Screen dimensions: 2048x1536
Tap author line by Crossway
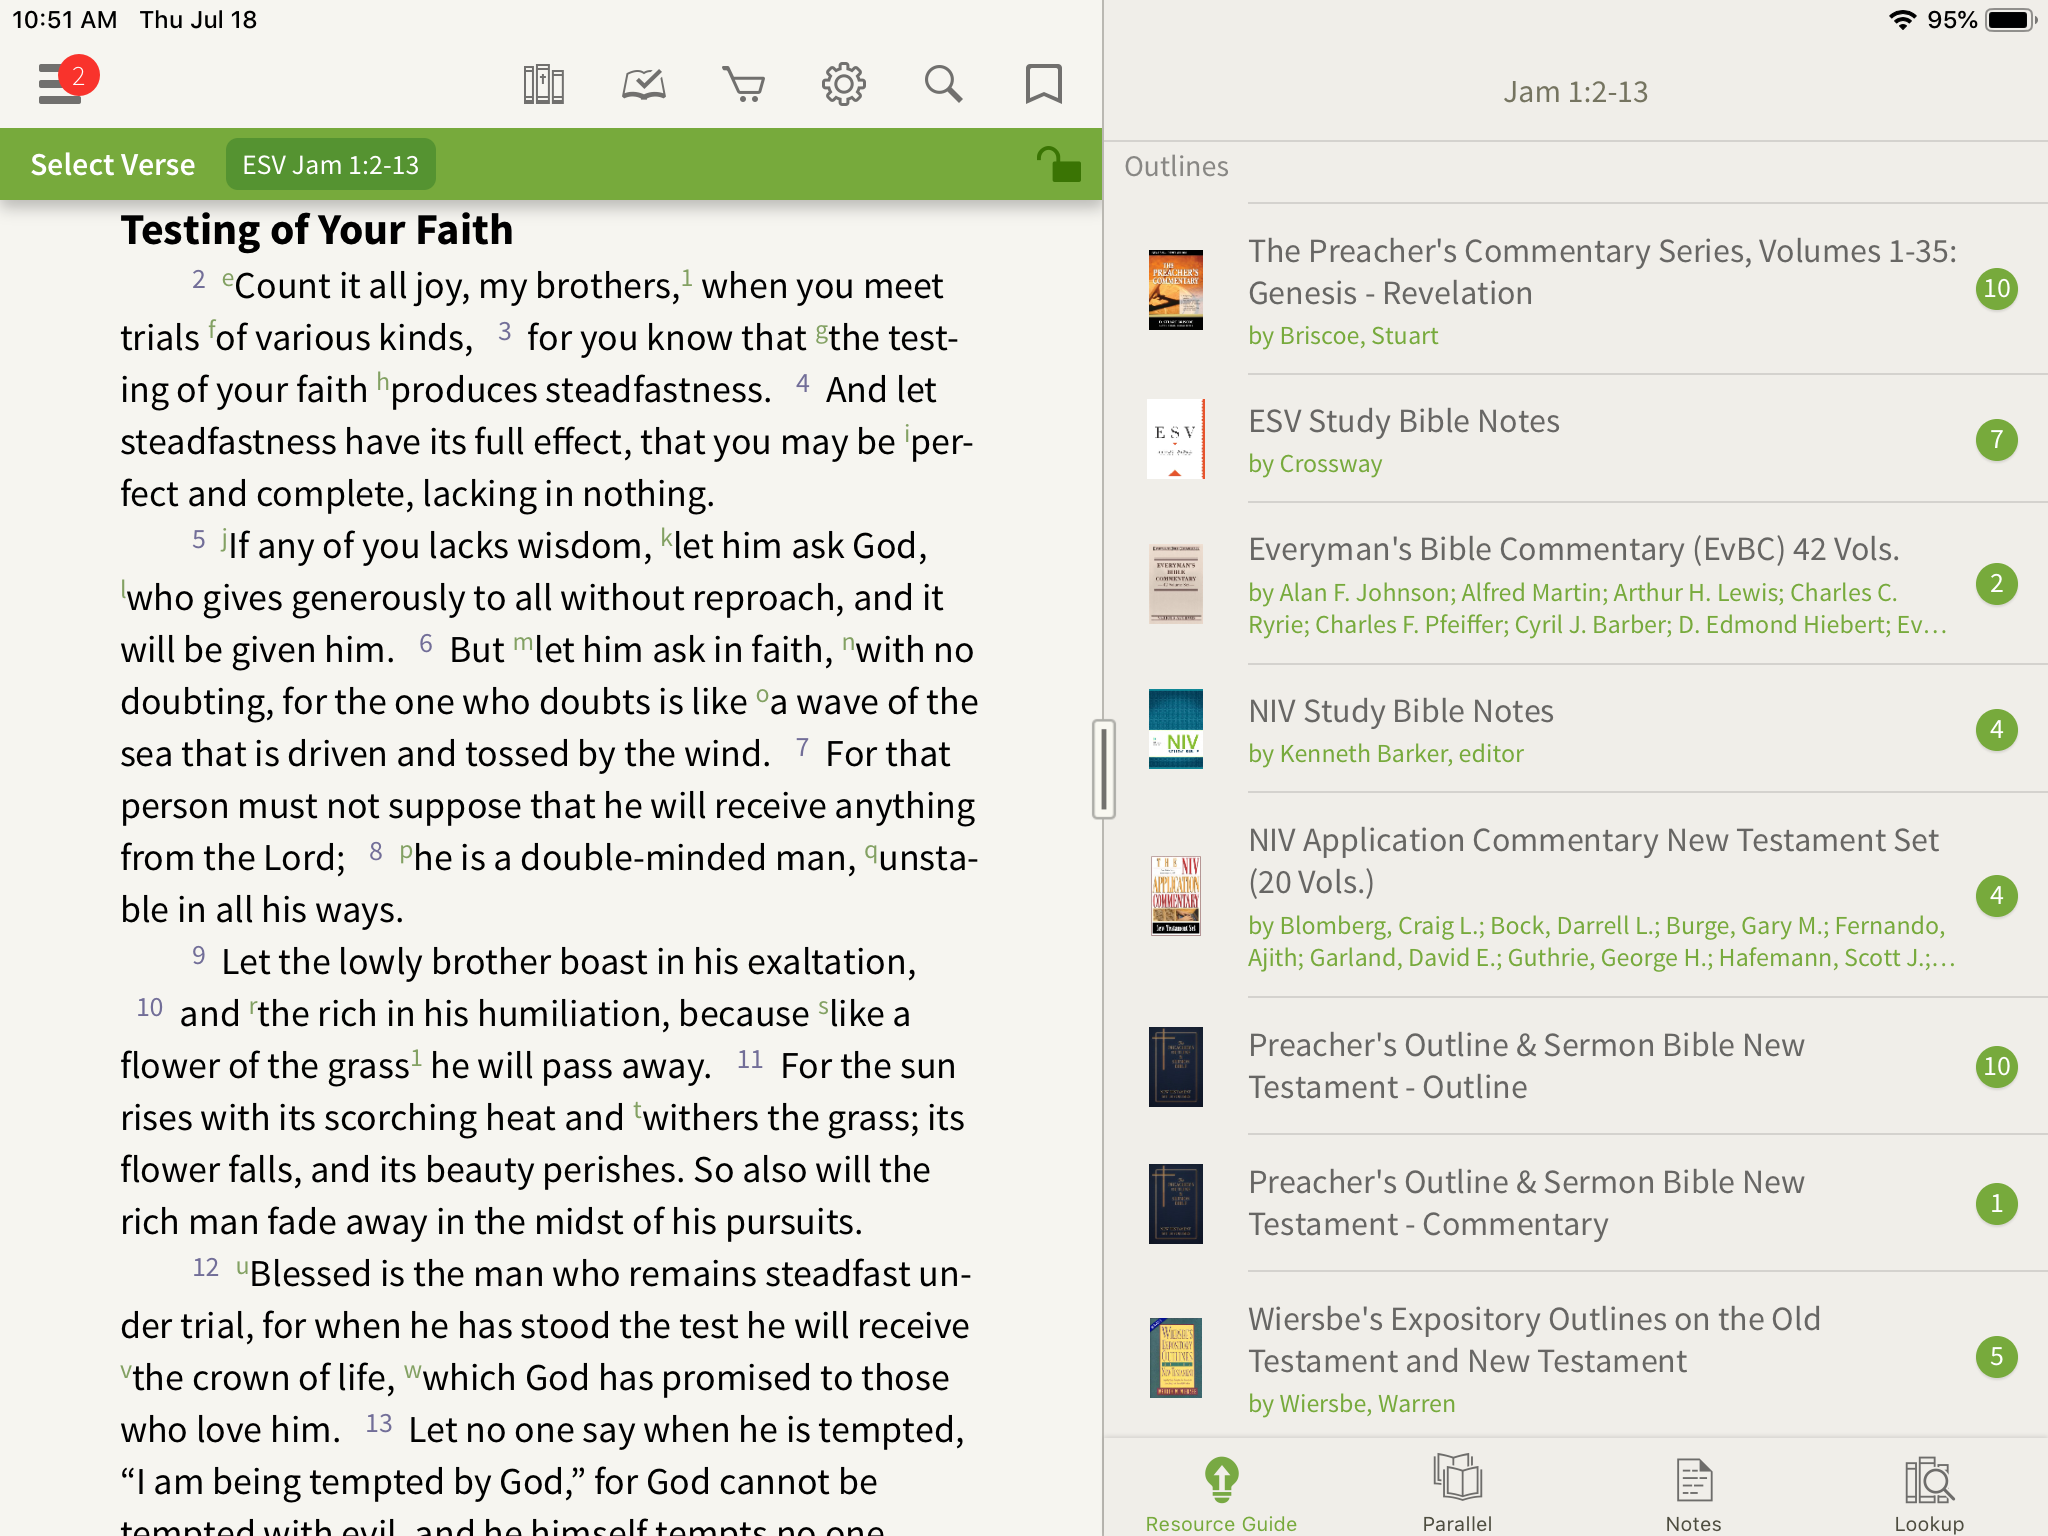pyautogui.click(x=1315, y=464)
